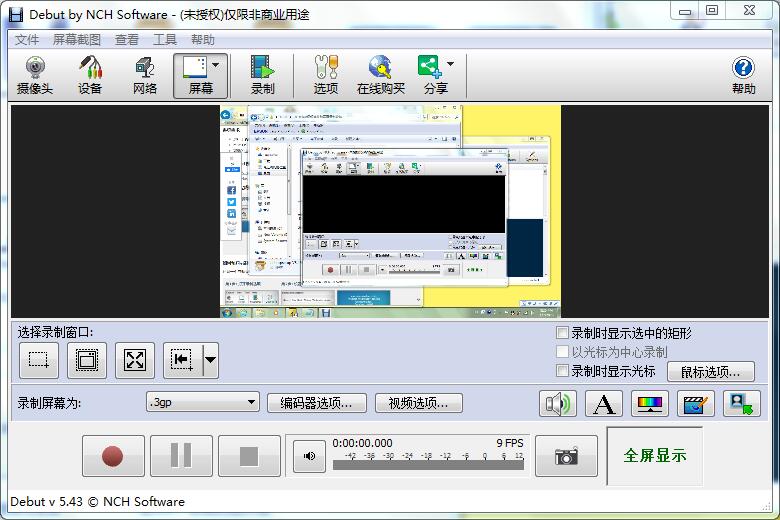Choose the select-window recording tool
The width and height of the screenshot is (780, 520).
87,360
